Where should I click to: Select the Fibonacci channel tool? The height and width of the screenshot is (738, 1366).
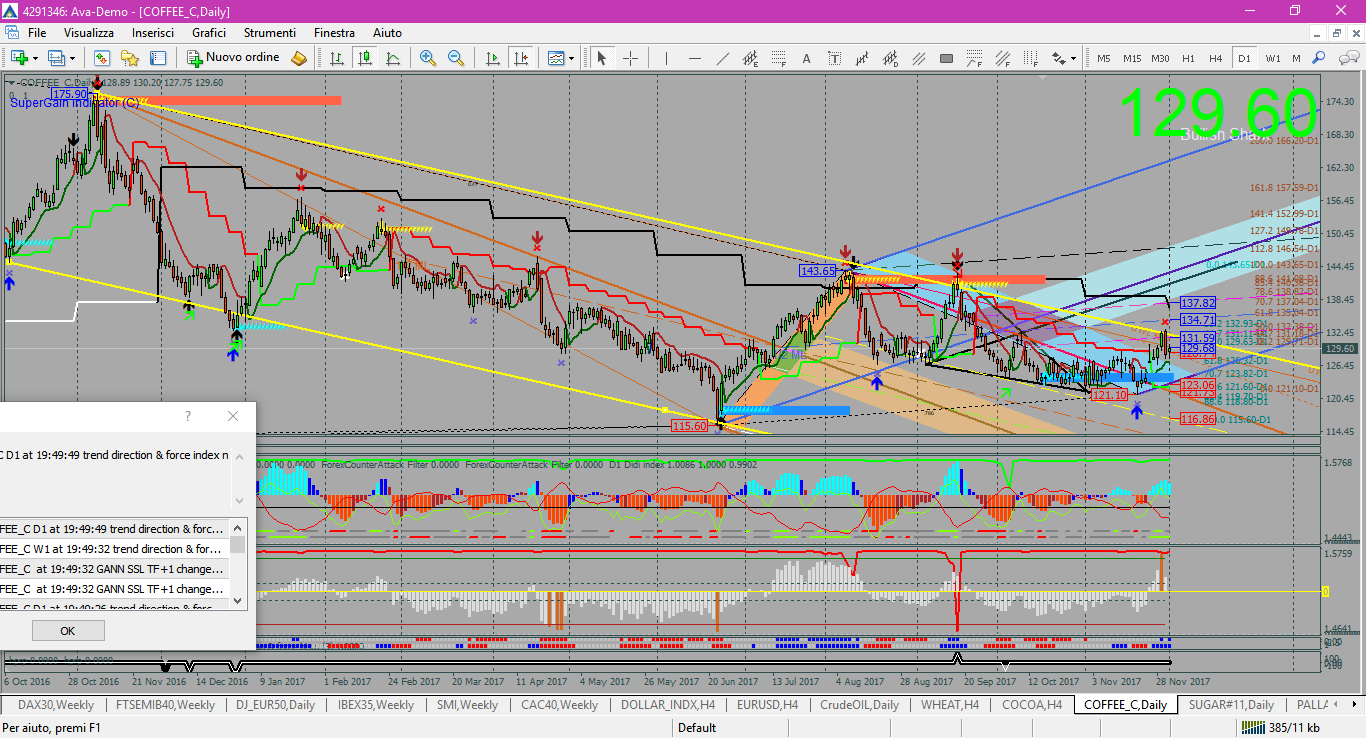(x=1003, y=58)
